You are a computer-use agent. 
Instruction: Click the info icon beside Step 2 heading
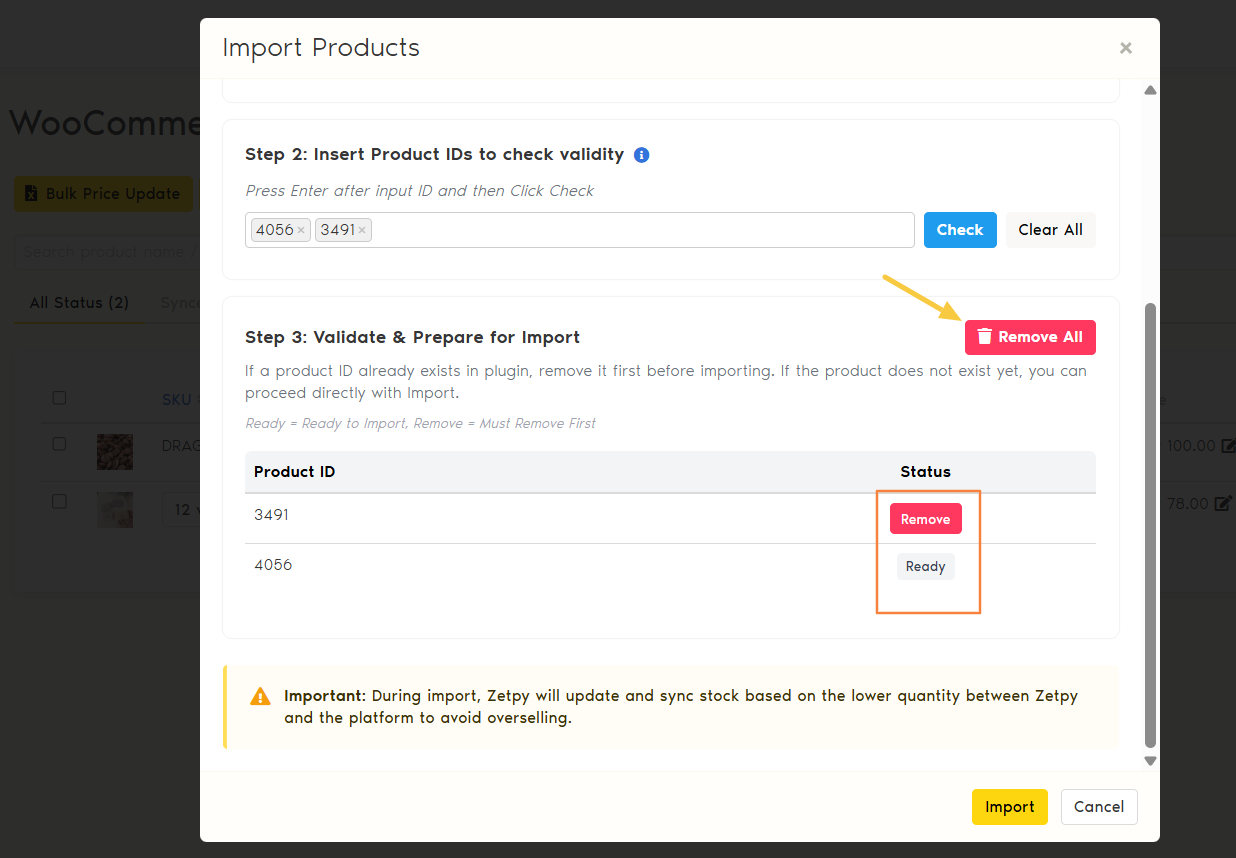642,155
